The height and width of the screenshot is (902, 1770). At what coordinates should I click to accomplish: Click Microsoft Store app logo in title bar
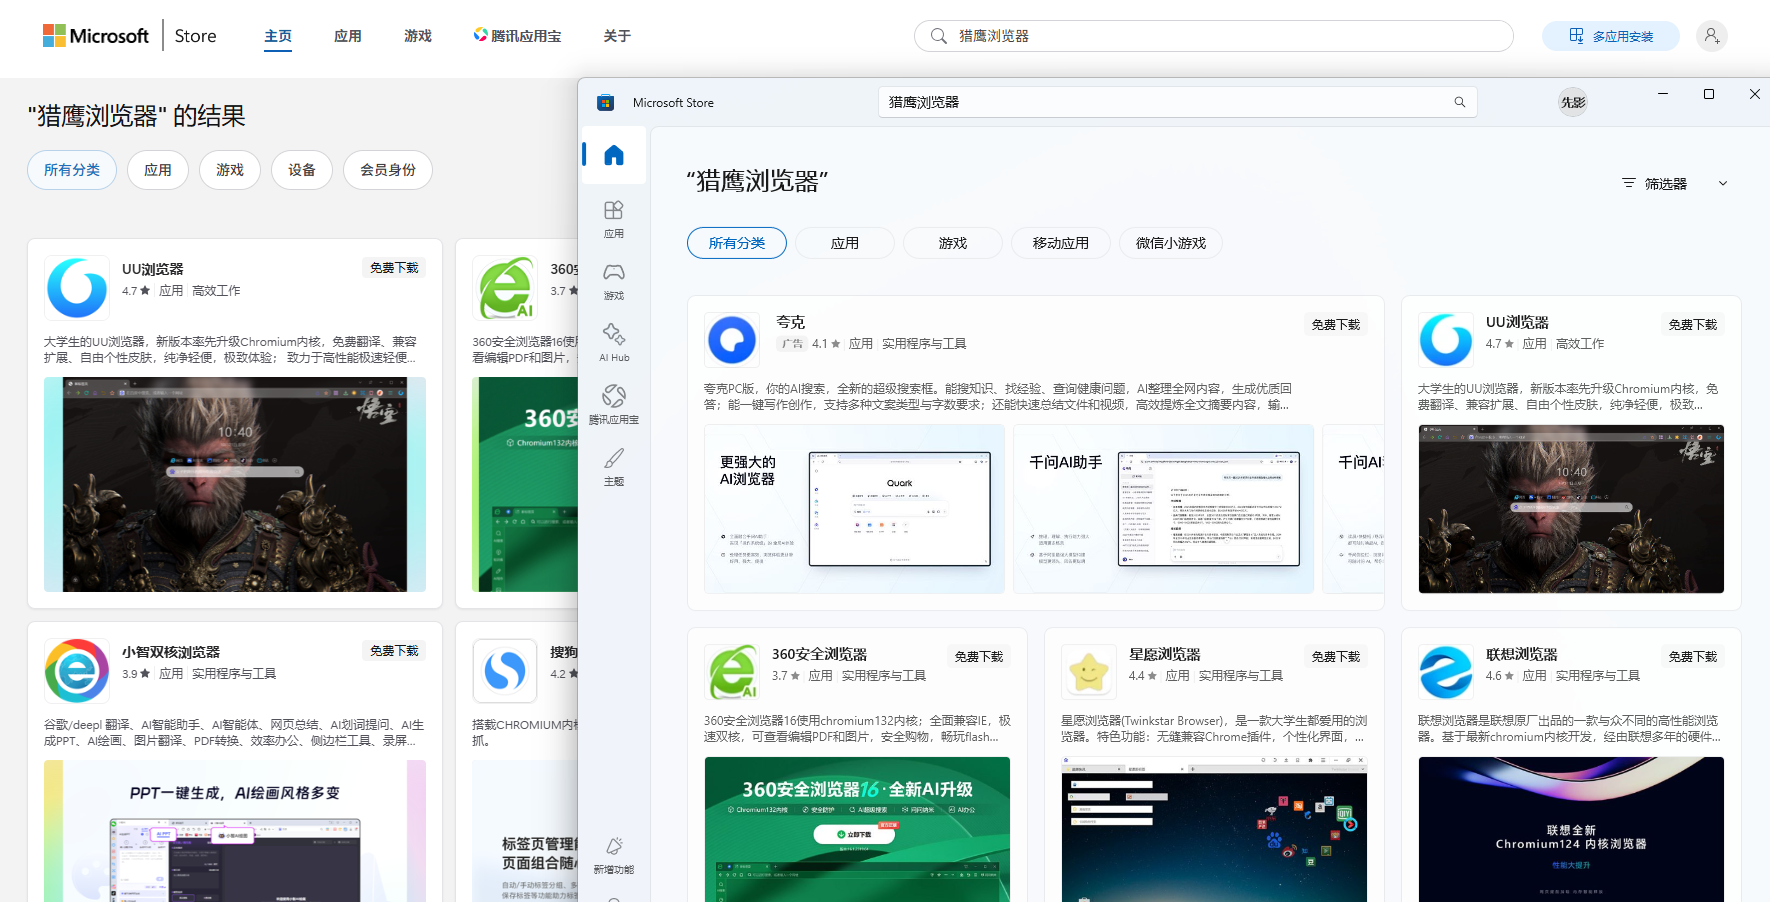605,102
